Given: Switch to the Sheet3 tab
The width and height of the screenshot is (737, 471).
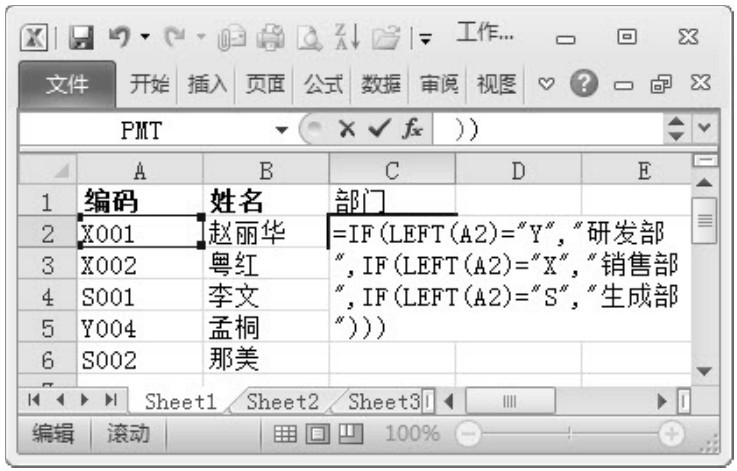Looking at the screenshot, I should [x=384, y=401].
